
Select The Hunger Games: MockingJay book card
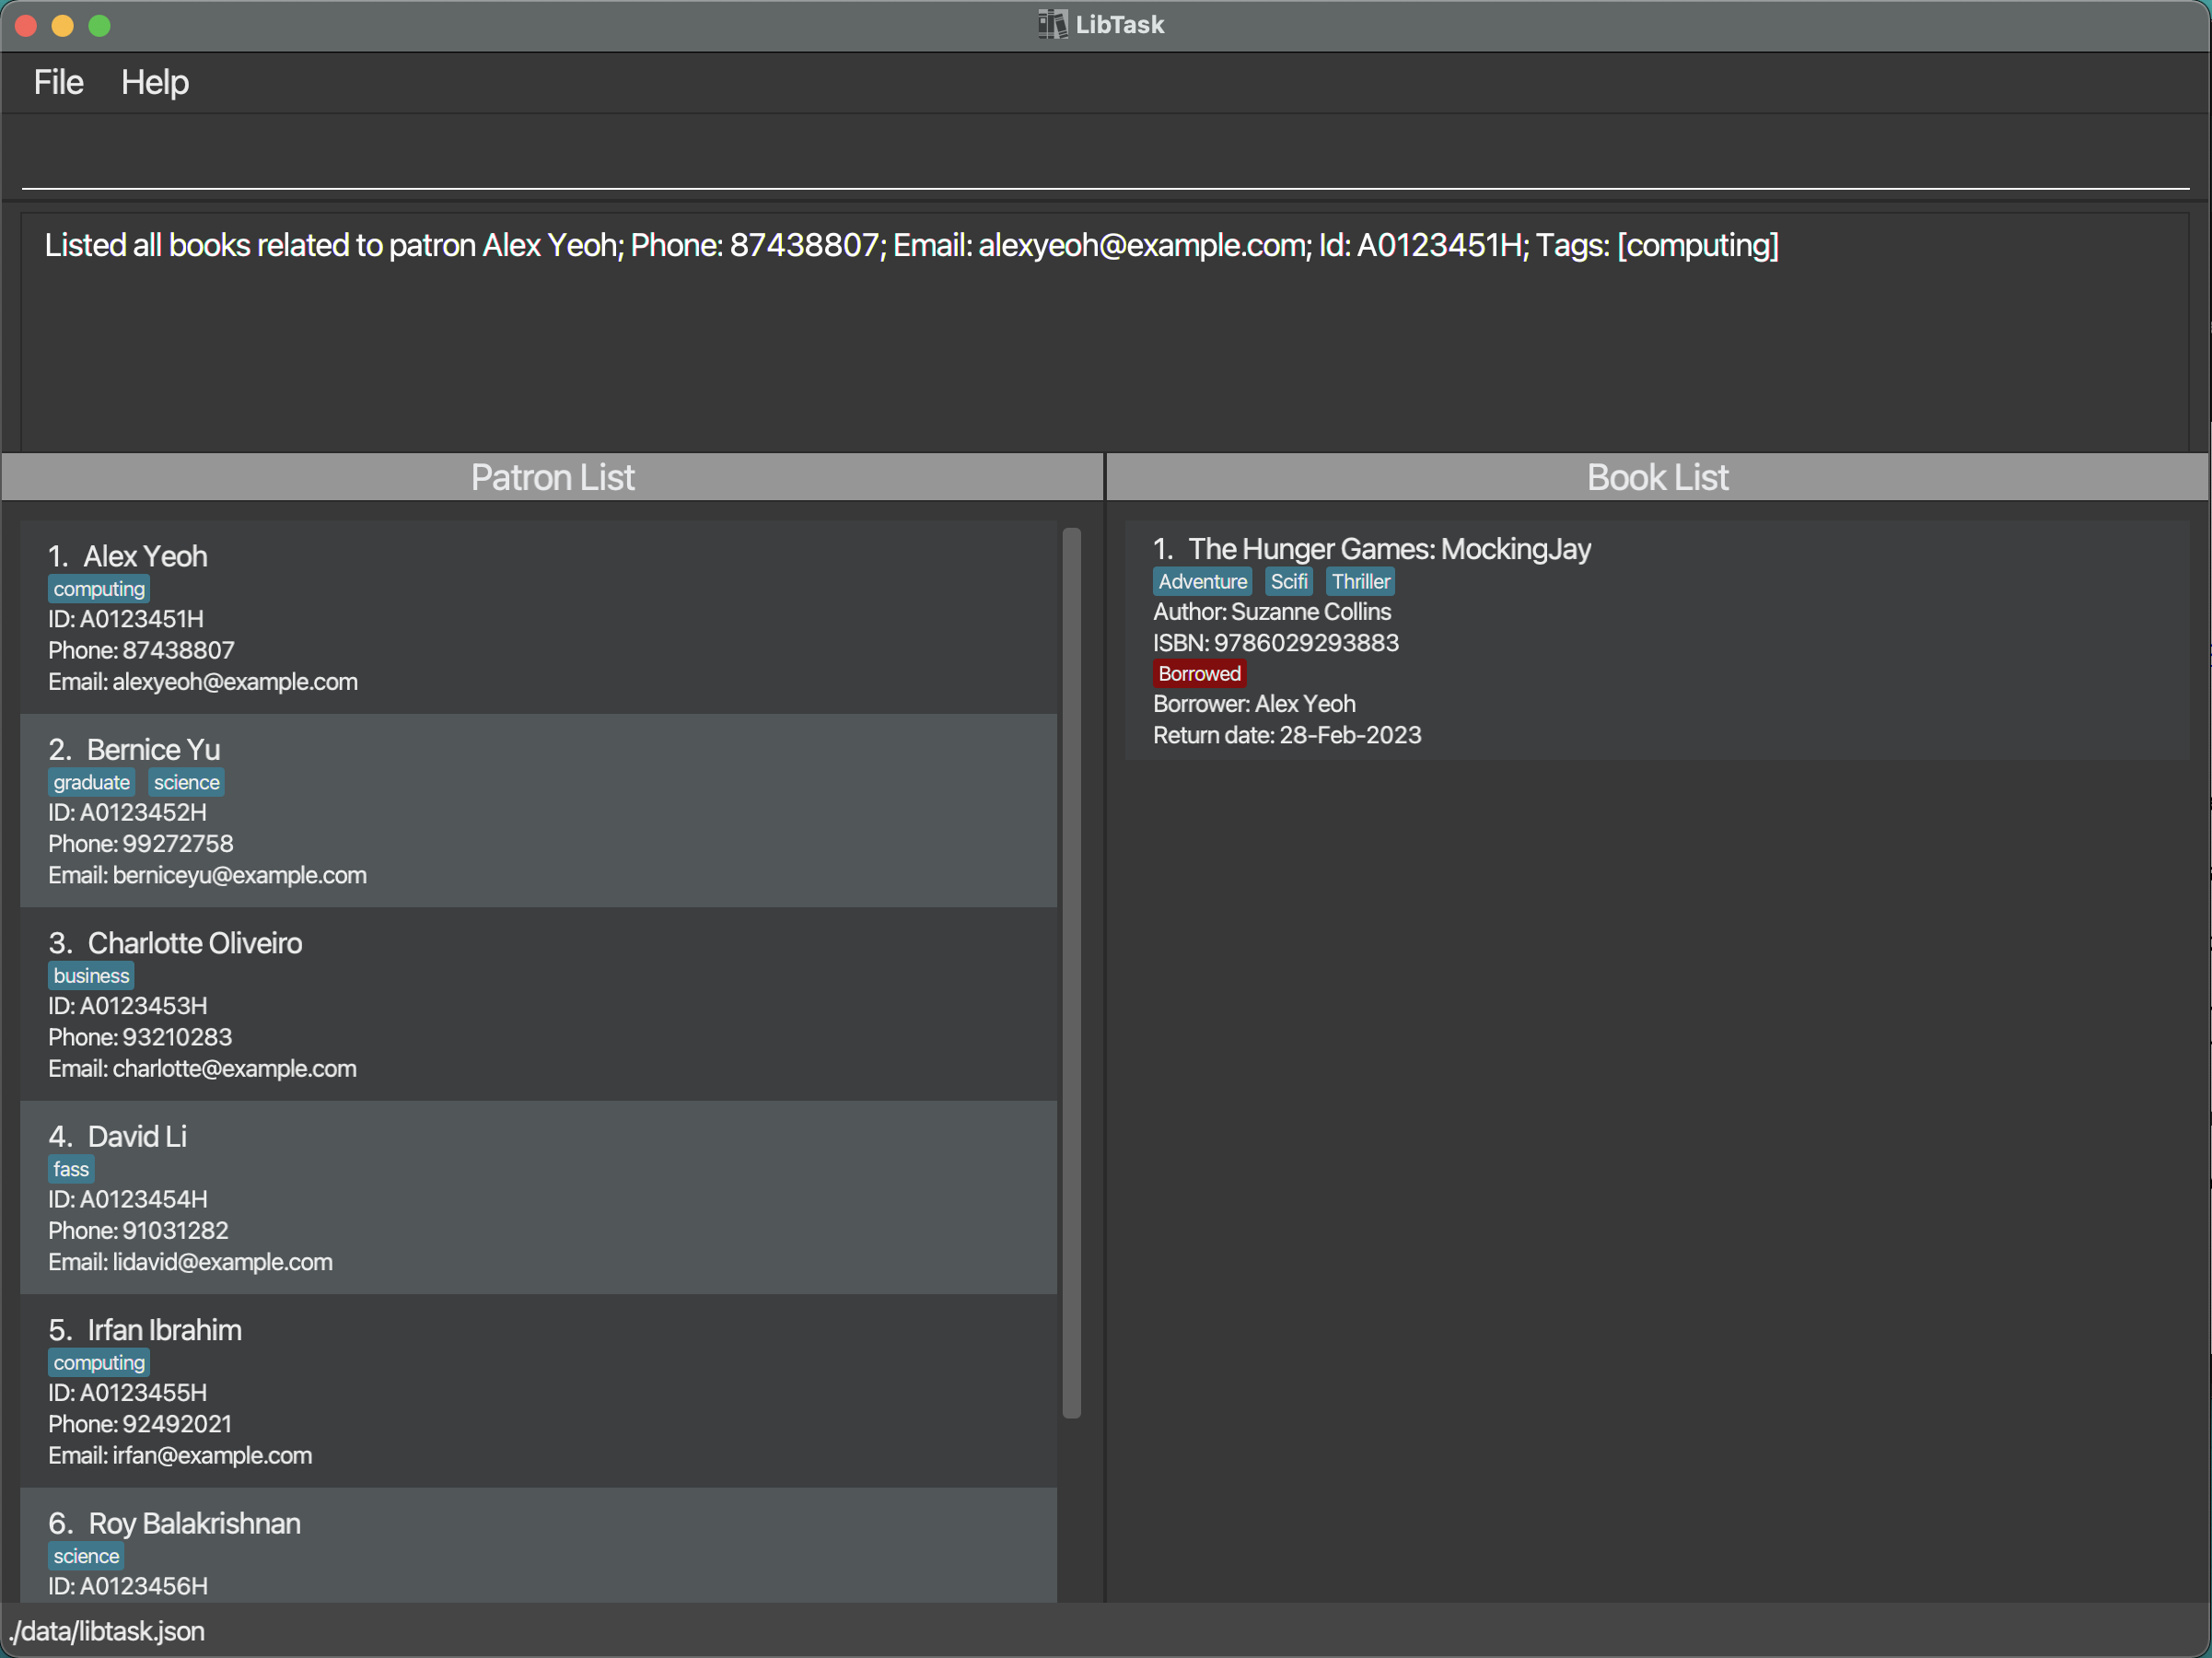click(1655, 640)
